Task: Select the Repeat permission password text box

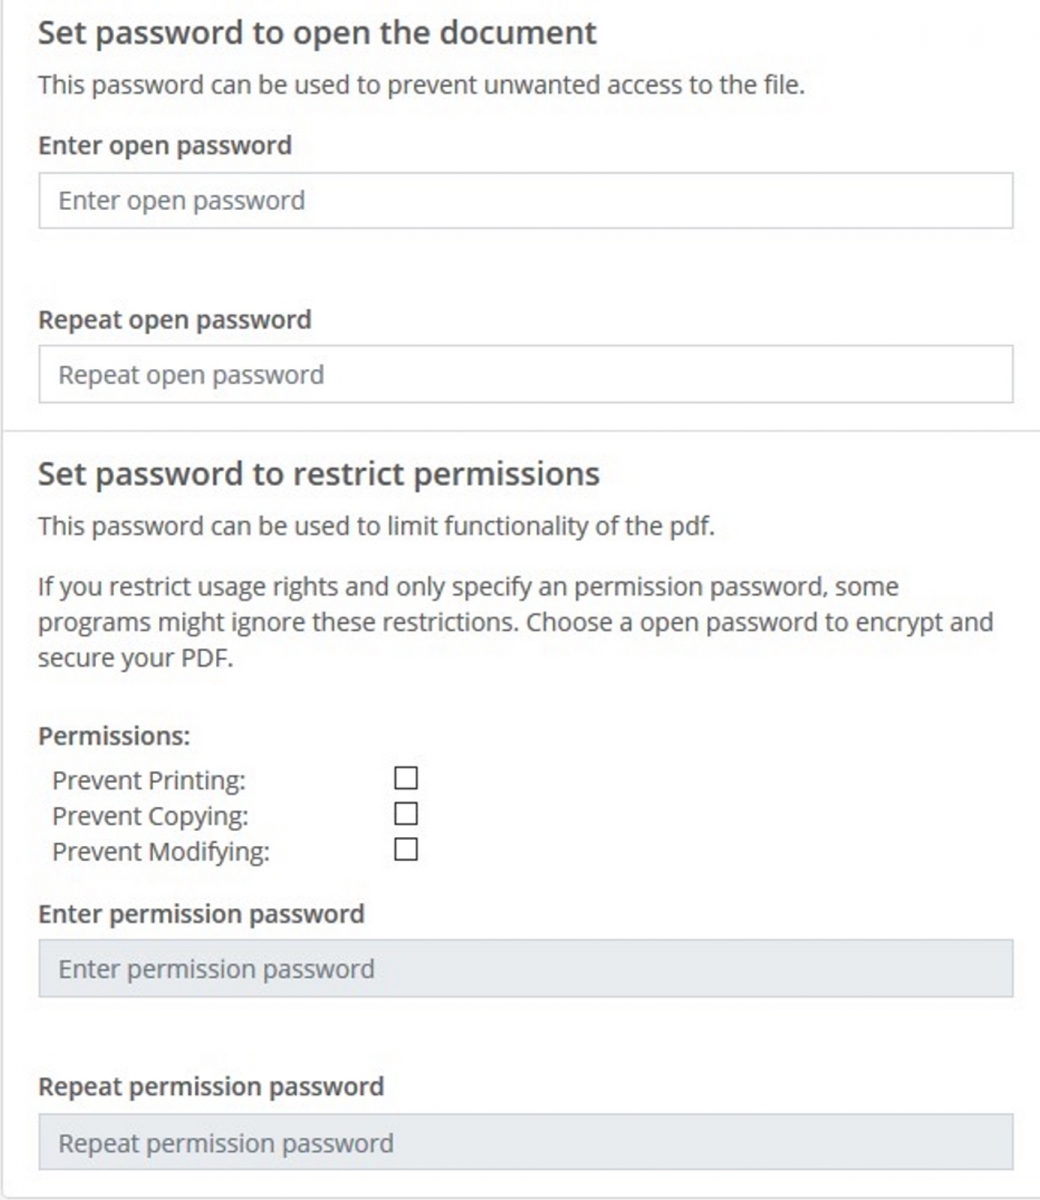Action: pos(525,1143)
